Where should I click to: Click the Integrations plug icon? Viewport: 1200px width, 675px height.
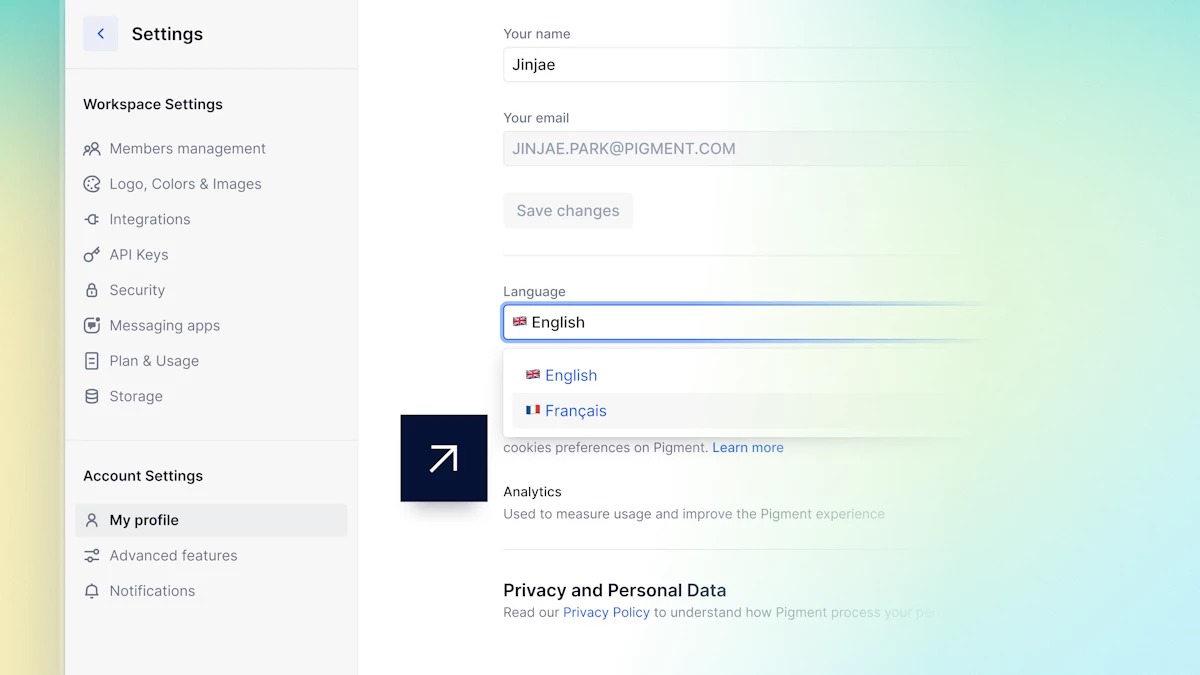point(92,220)
